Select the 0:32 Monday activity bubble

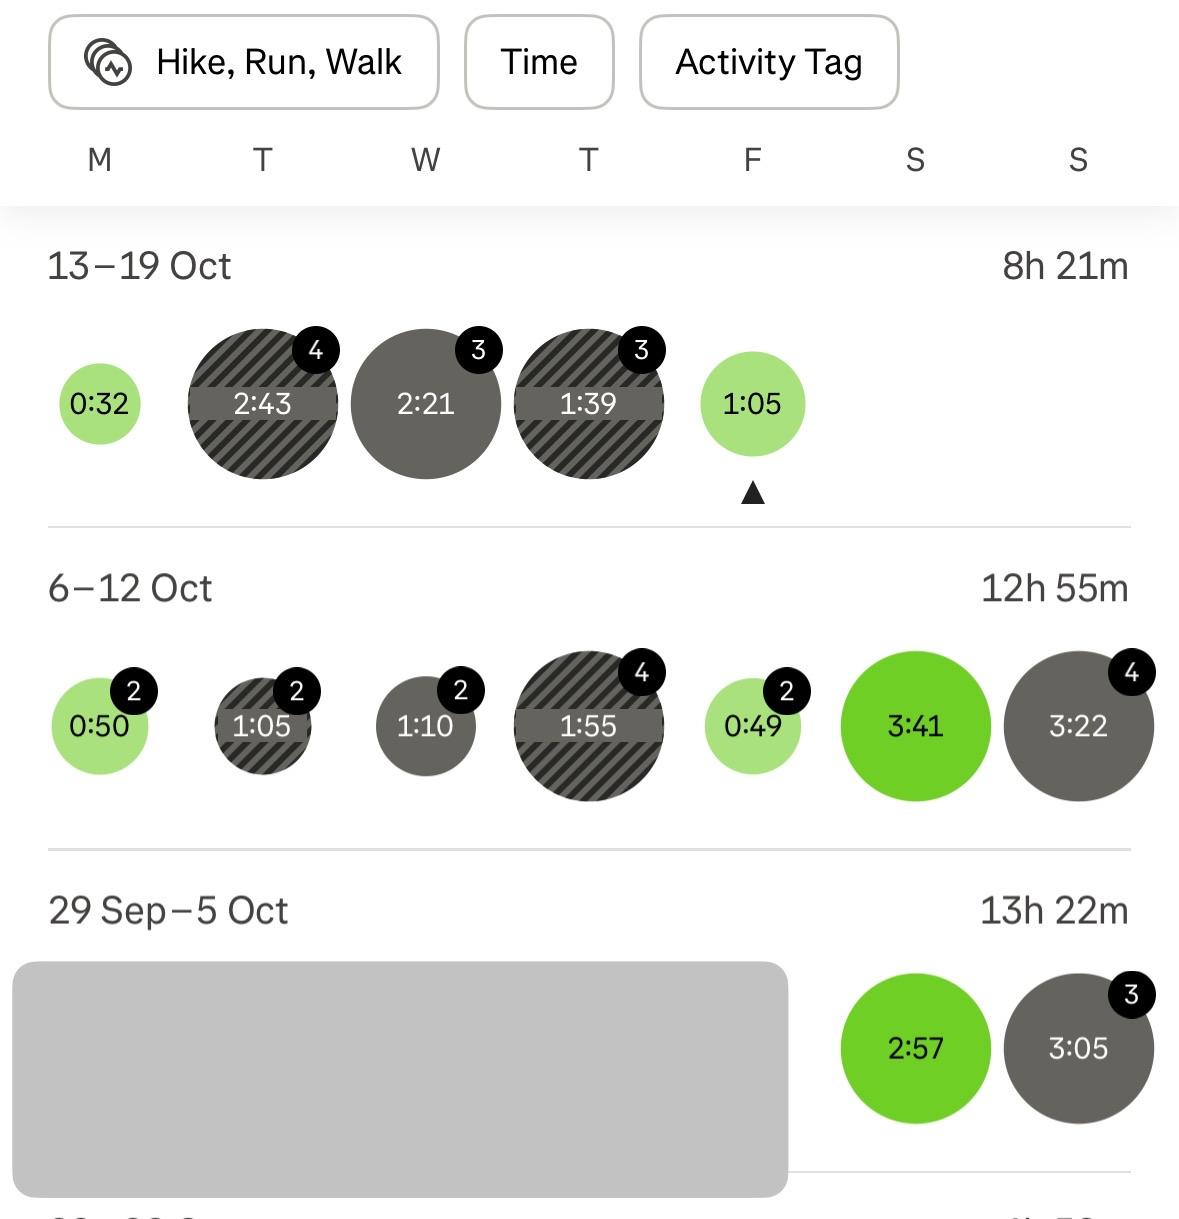[100, 404]
